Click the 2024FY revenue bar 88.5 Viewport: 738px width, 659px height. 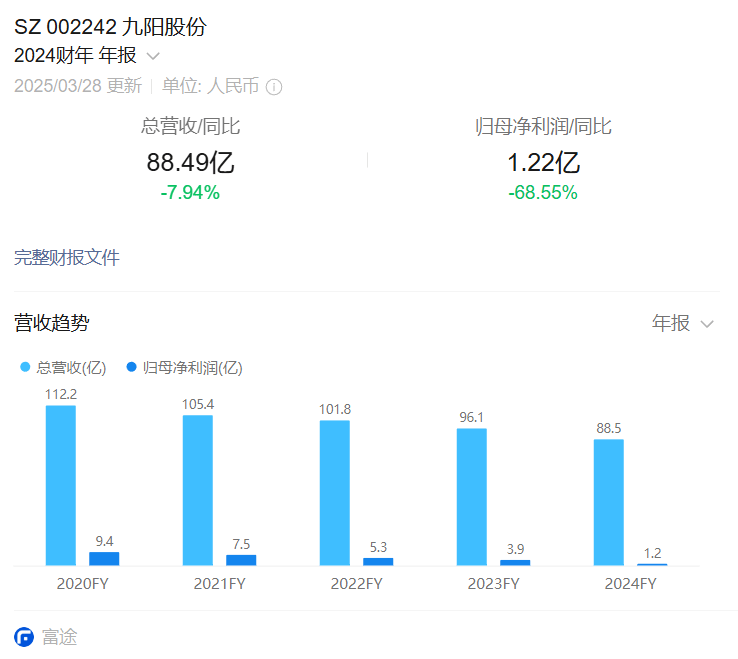[x=609, y=502]
